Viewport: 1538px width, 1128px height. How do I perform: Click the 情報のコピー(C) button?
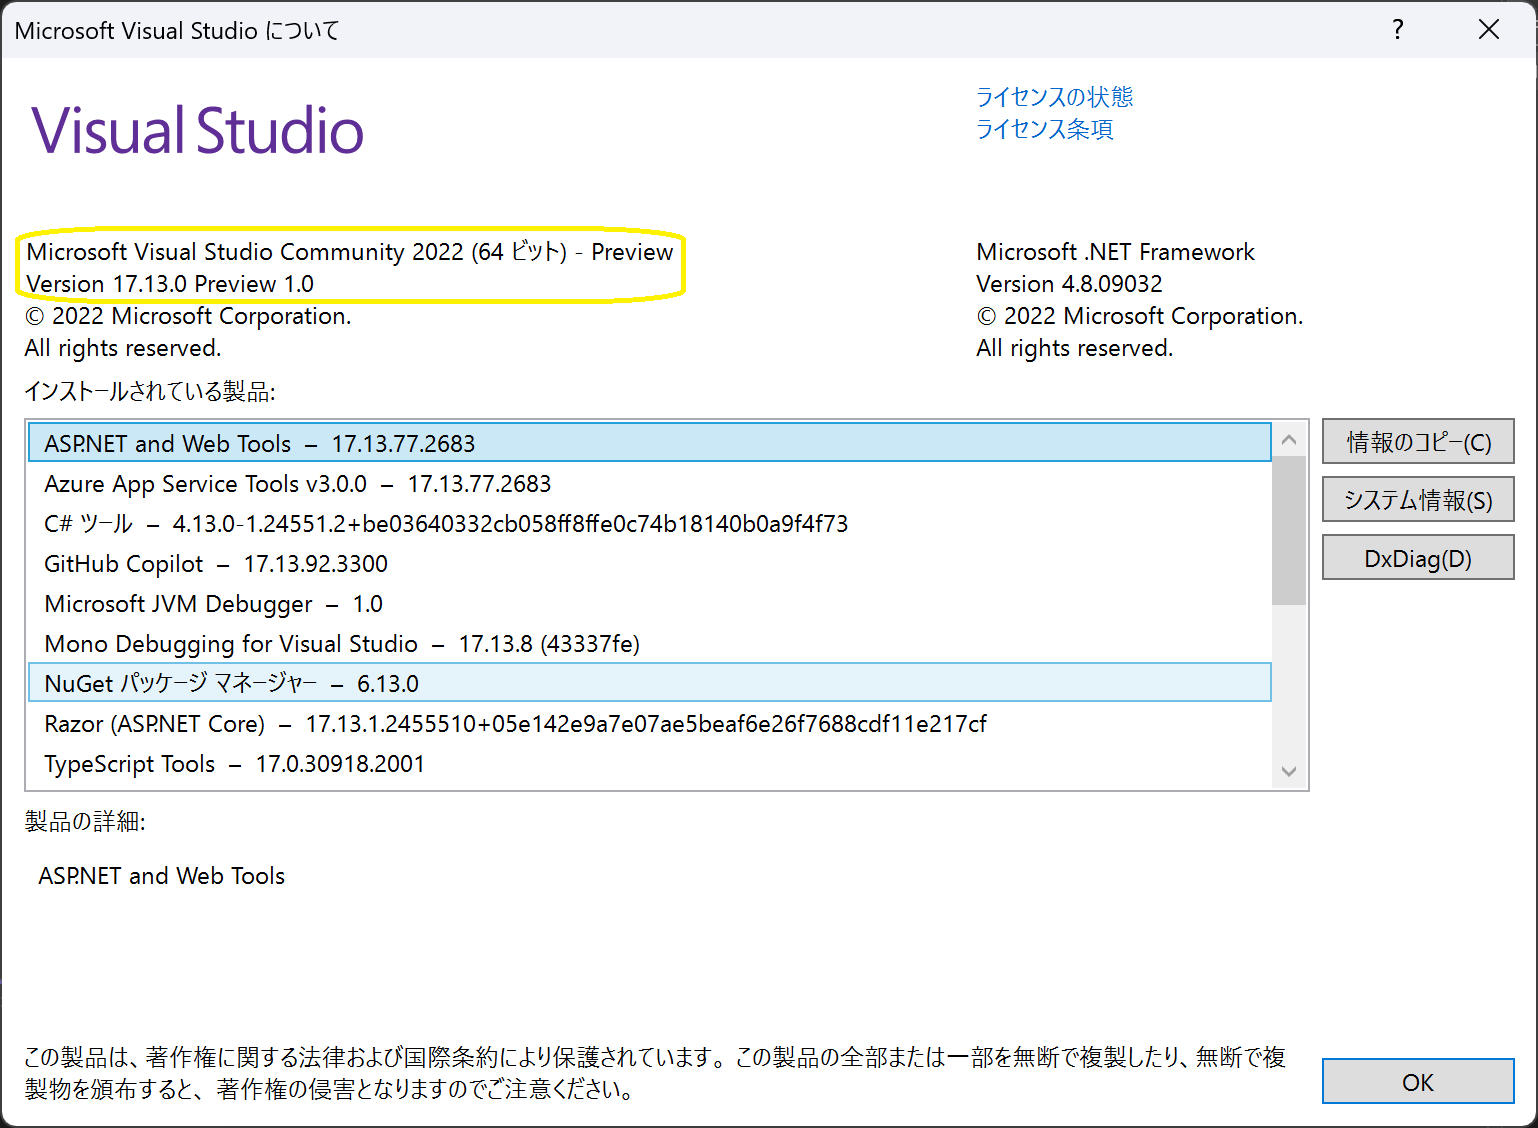(x=1418, y=442)
